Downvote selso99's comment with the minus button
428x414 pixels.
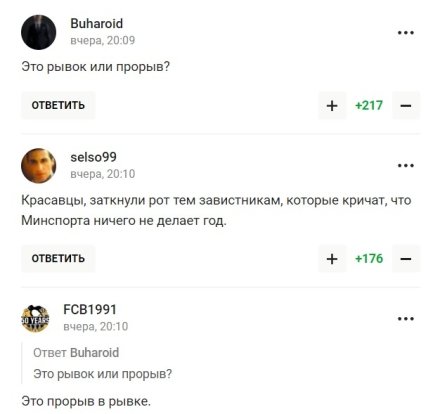point(406,259)
